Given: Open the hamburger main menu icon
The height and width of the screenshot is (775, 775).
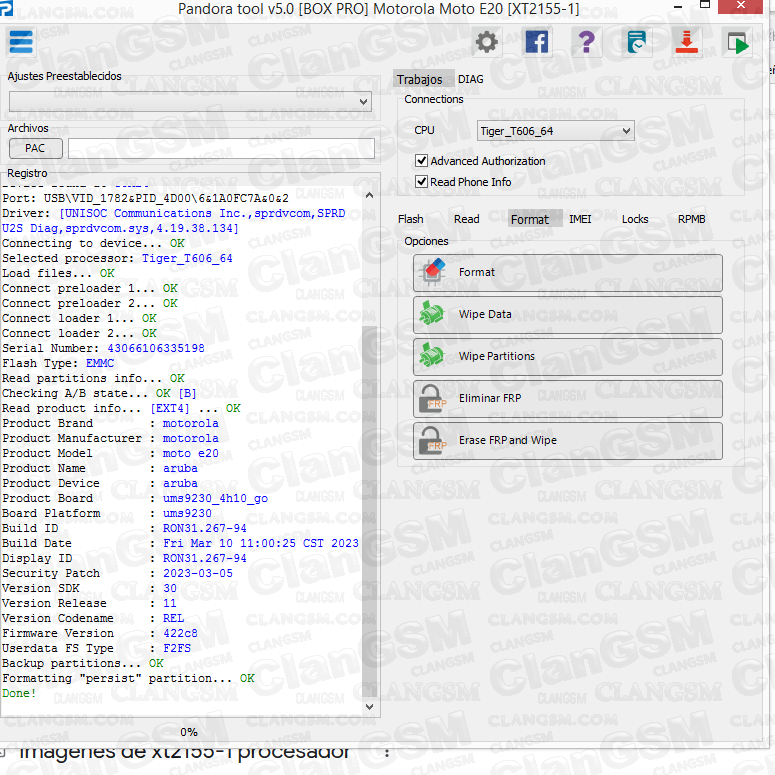Looking at the screenshot, I should (21, 41).
